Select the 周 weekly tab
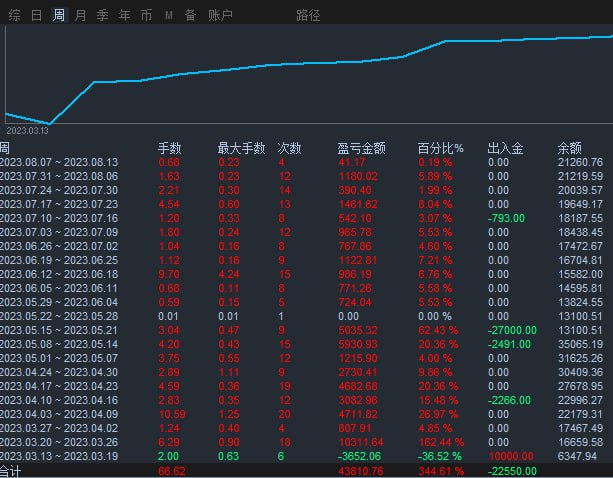Screen dimensions: 613x478 (x=59, y=15)
